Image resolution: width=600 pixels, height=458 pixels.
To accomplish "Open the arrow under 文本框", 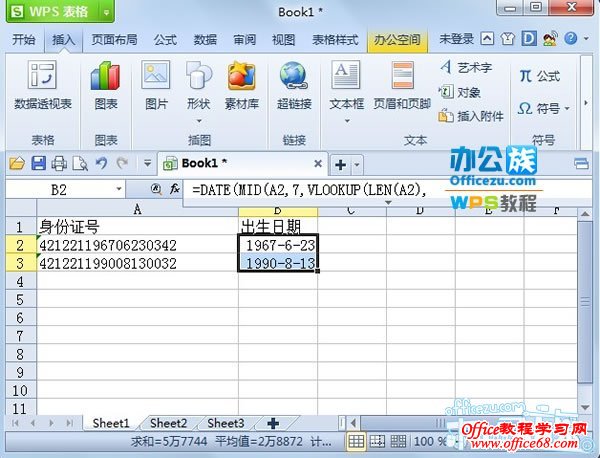I will coord(347,121).
